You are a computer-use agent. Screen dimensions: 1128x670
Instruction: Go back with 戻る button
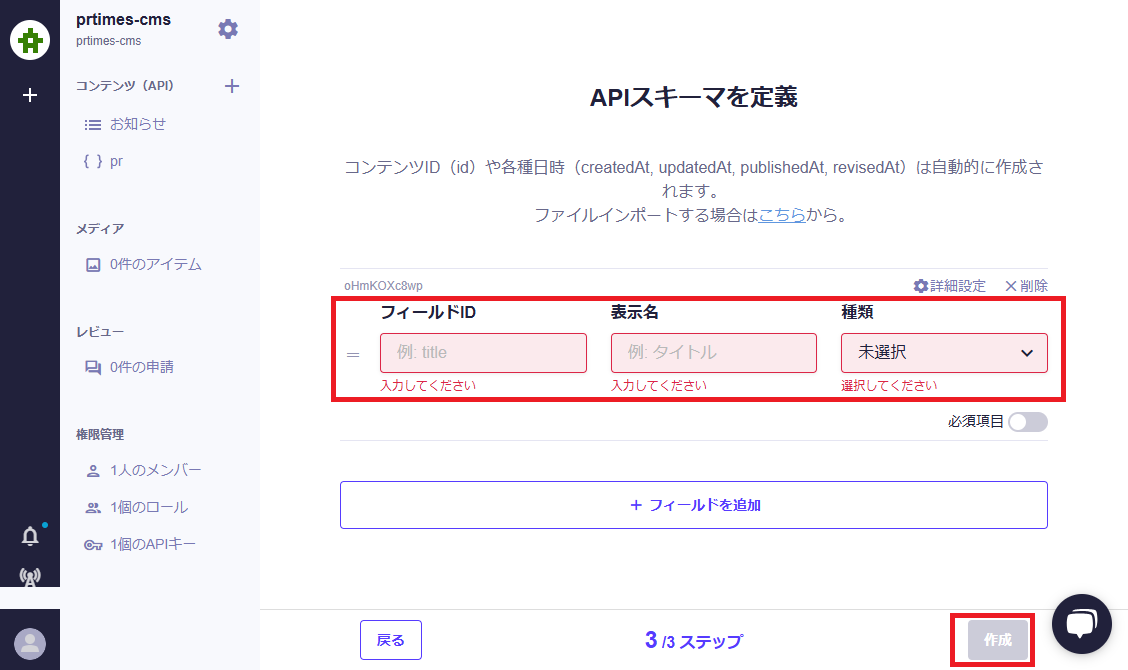click(x=391, y=640)
